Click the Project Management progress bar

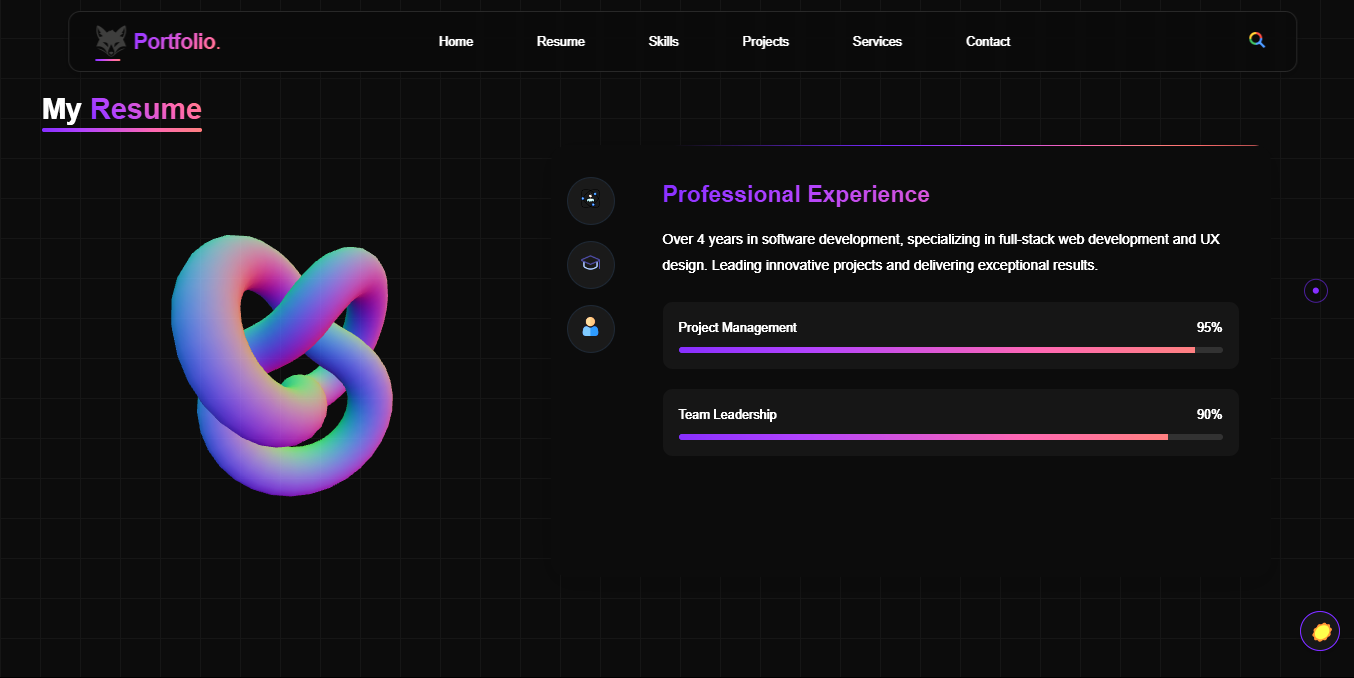coord(949,350)
